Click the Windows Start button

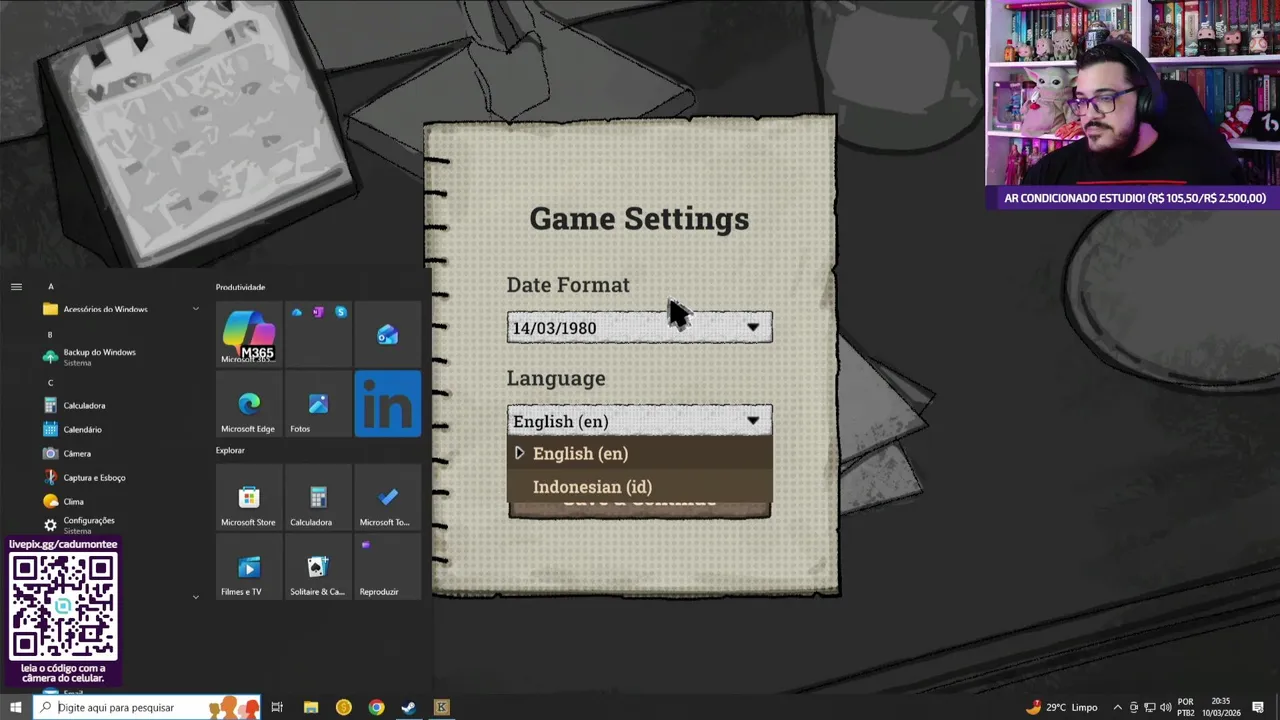pos(16,707)
